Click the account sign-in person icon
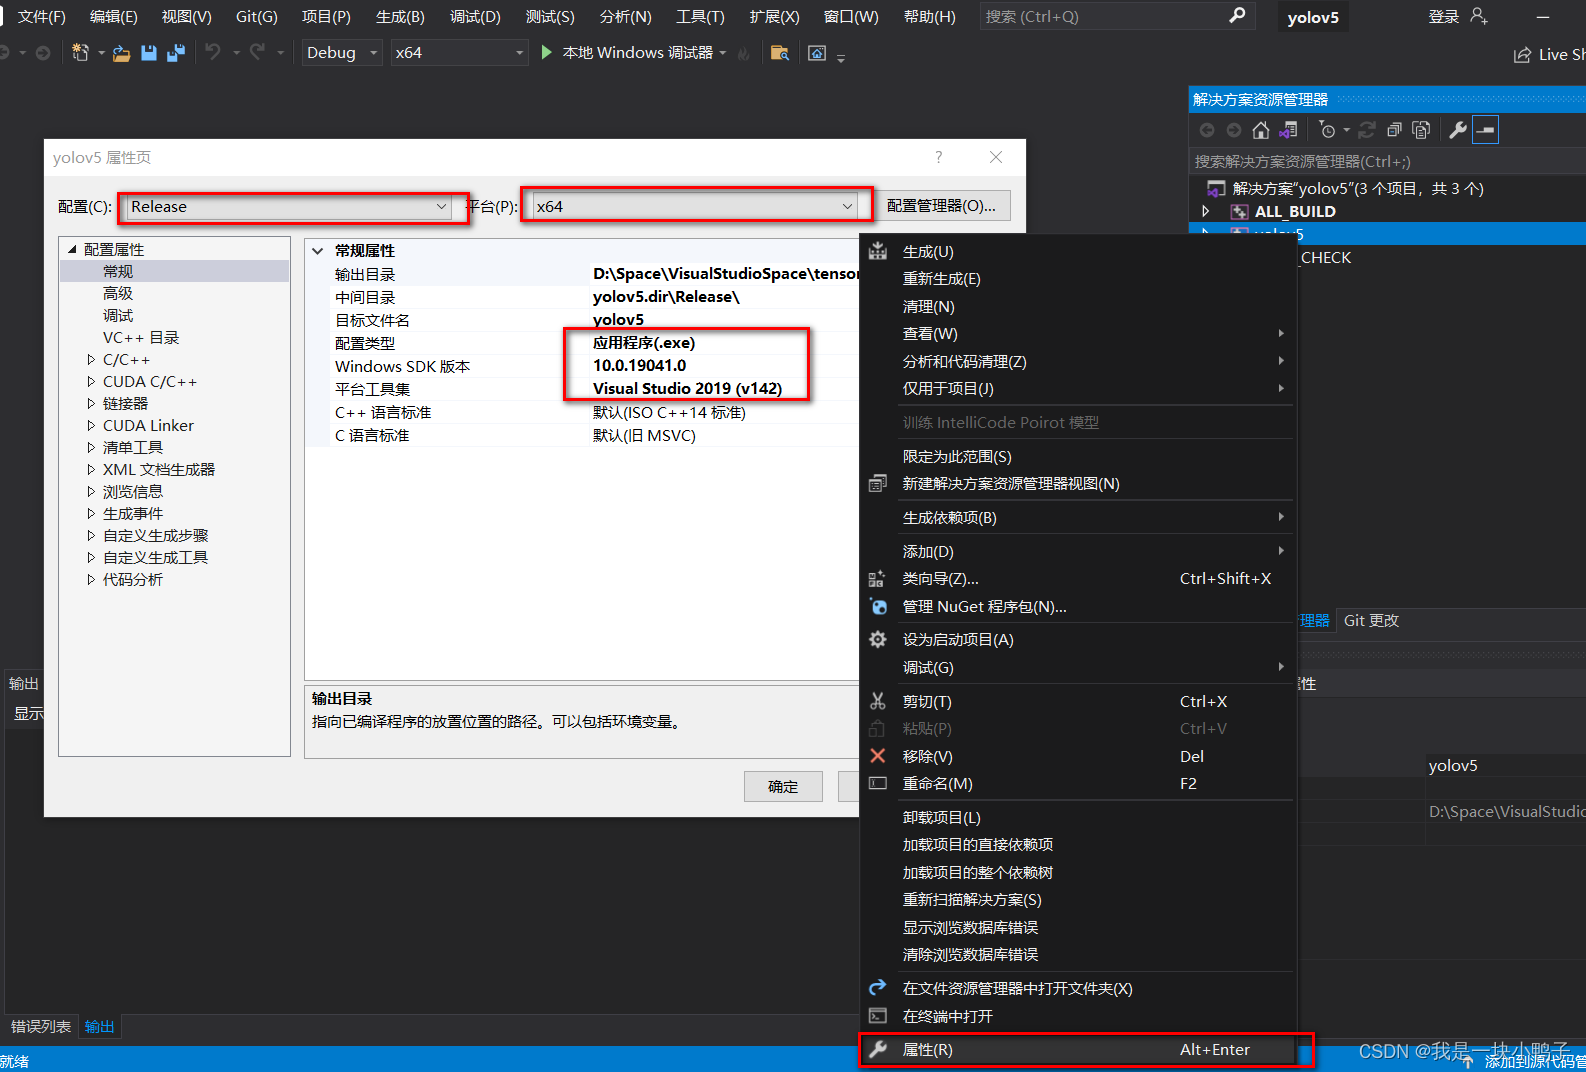Image resolution: width=1586 pixels, height=1072 pixels. 1480,16
